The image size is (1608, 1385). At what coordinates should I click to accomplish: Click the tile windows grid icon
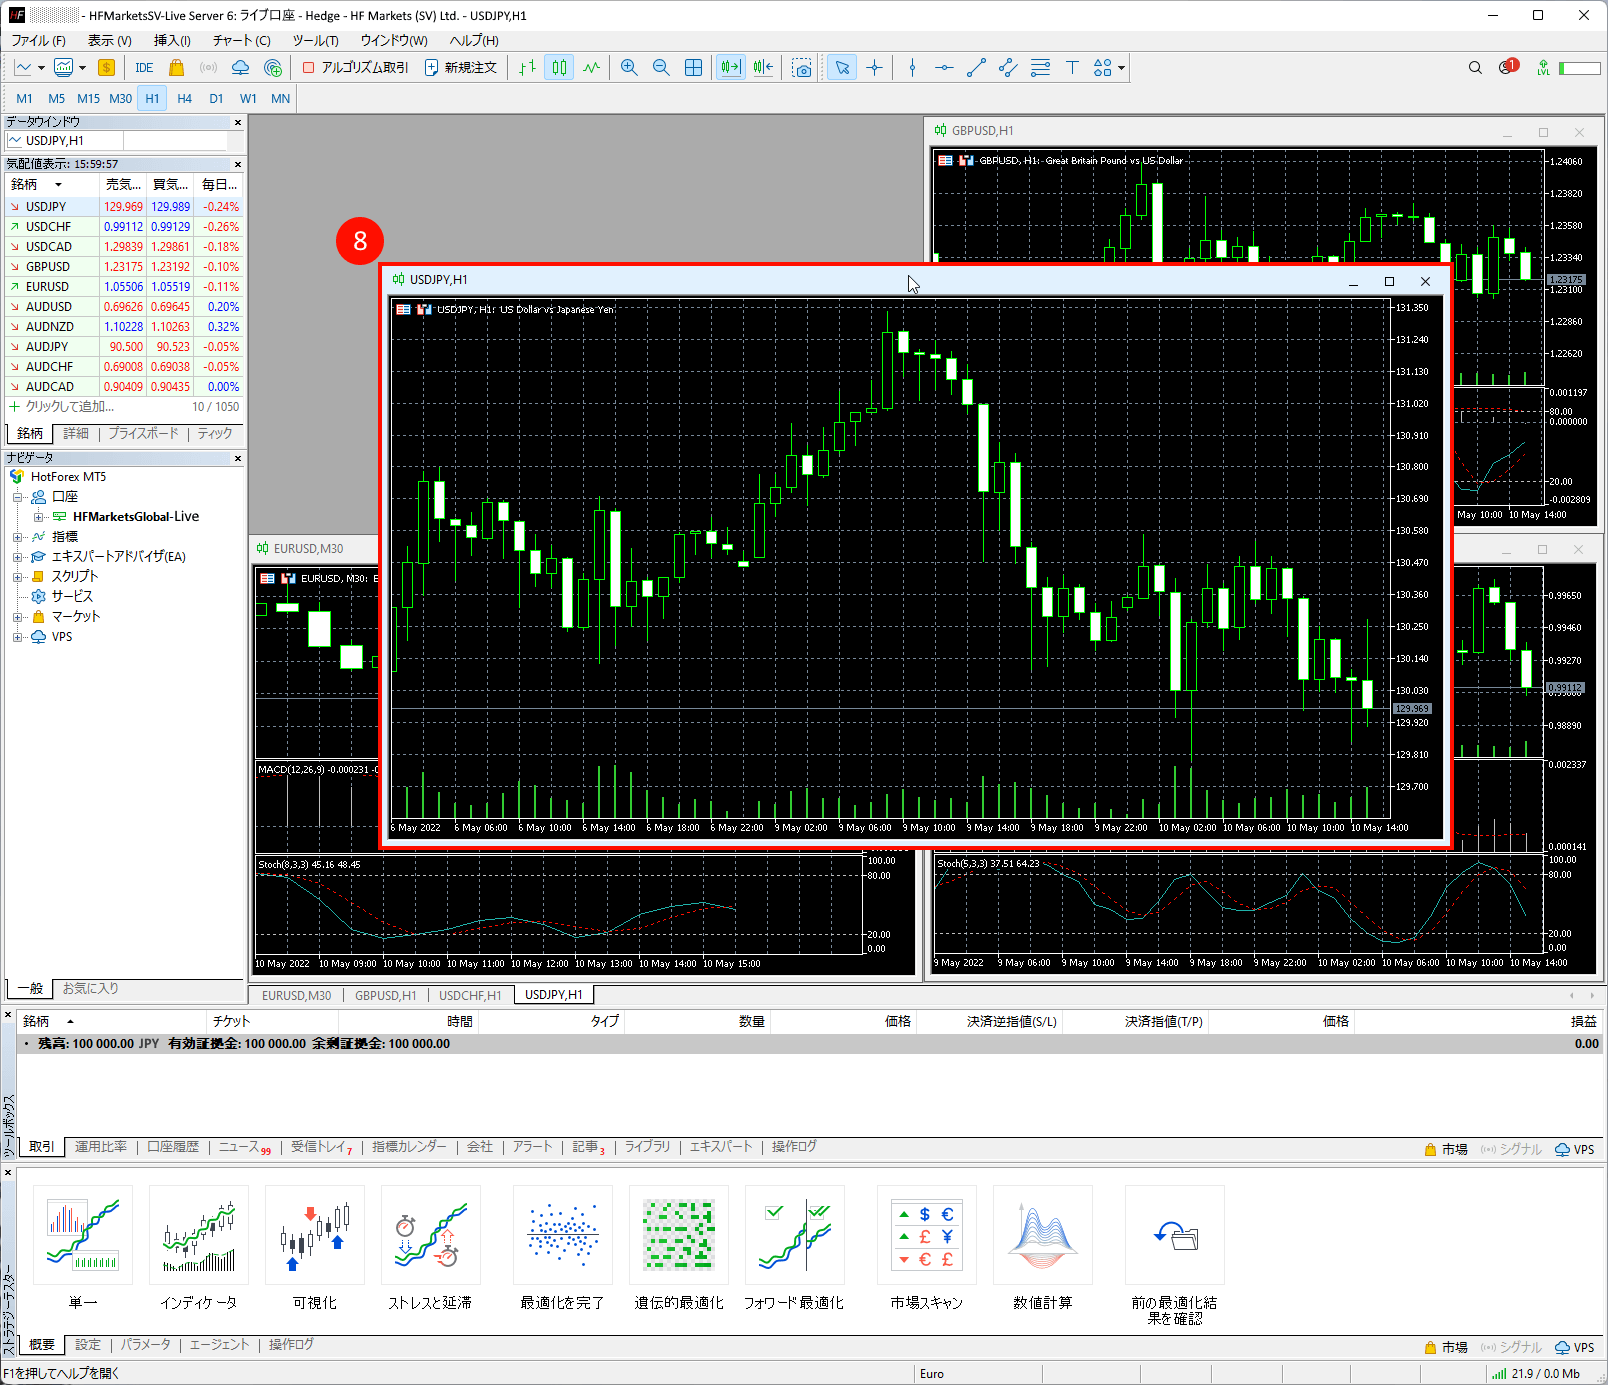click(x=693, y=68)
